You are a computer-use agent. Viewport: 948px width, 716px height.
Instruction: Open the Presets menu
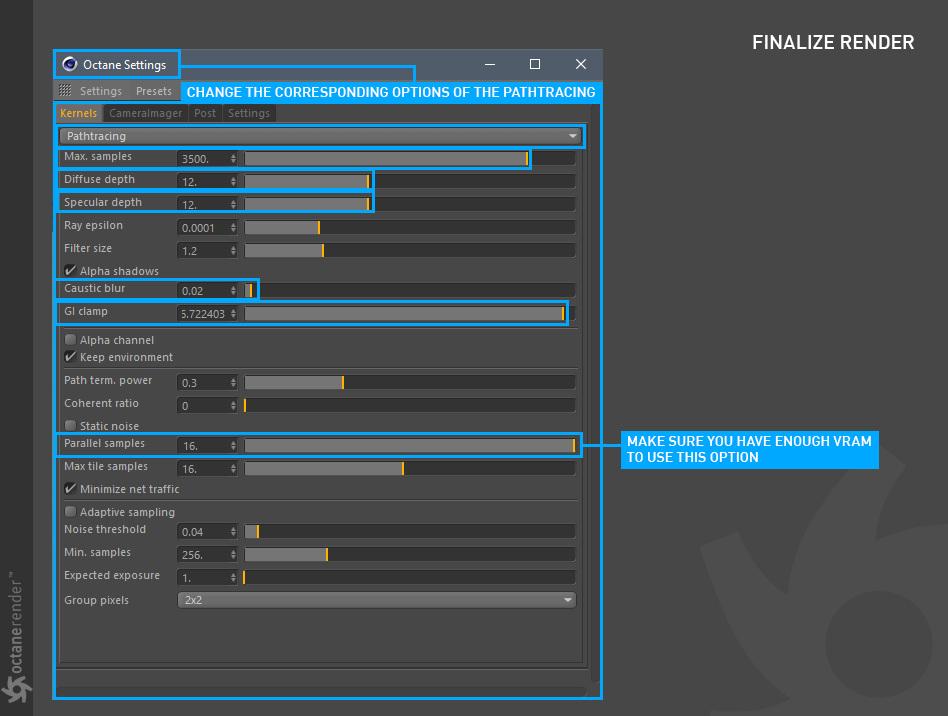click(154, 91)
